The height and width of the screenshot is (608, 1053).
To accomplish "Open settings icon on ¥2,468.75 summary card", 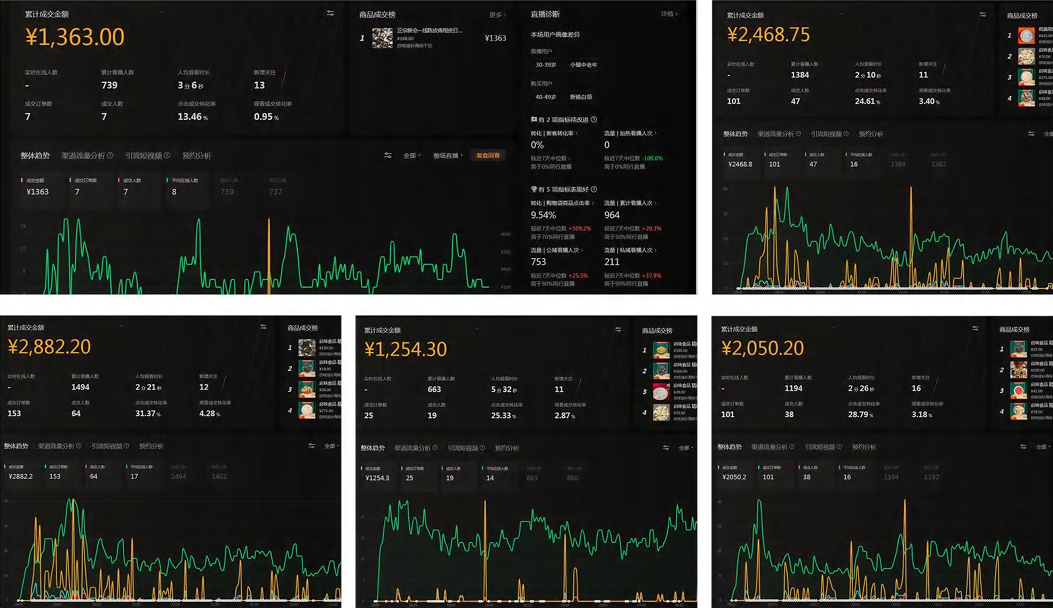I will (982, 14).
